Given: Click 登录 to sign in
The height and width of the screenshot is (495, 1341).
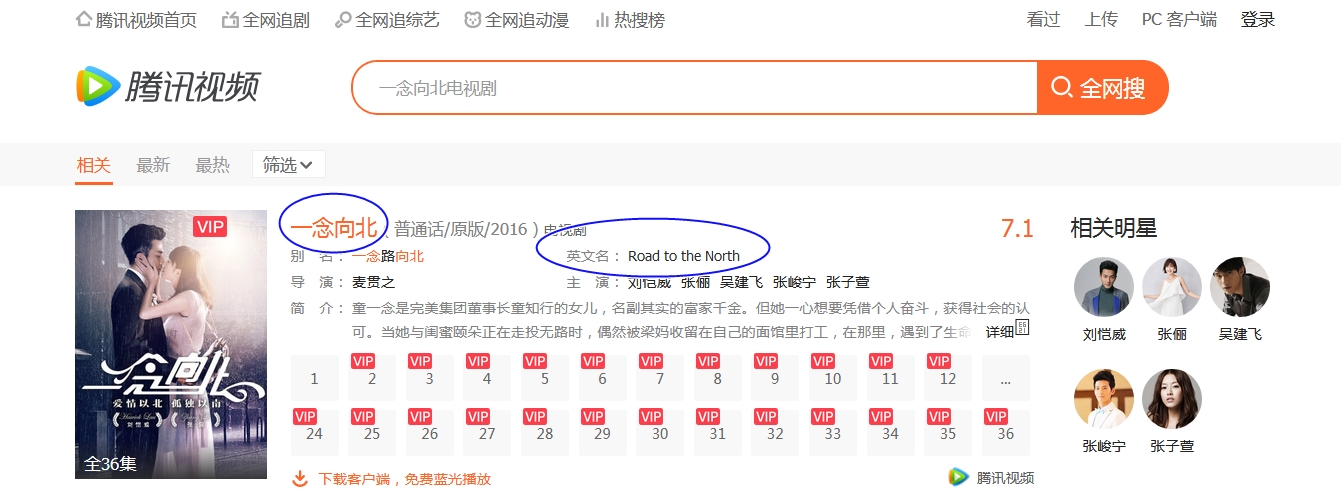Looking at the screenshot, I should (x=1258, y=20).
